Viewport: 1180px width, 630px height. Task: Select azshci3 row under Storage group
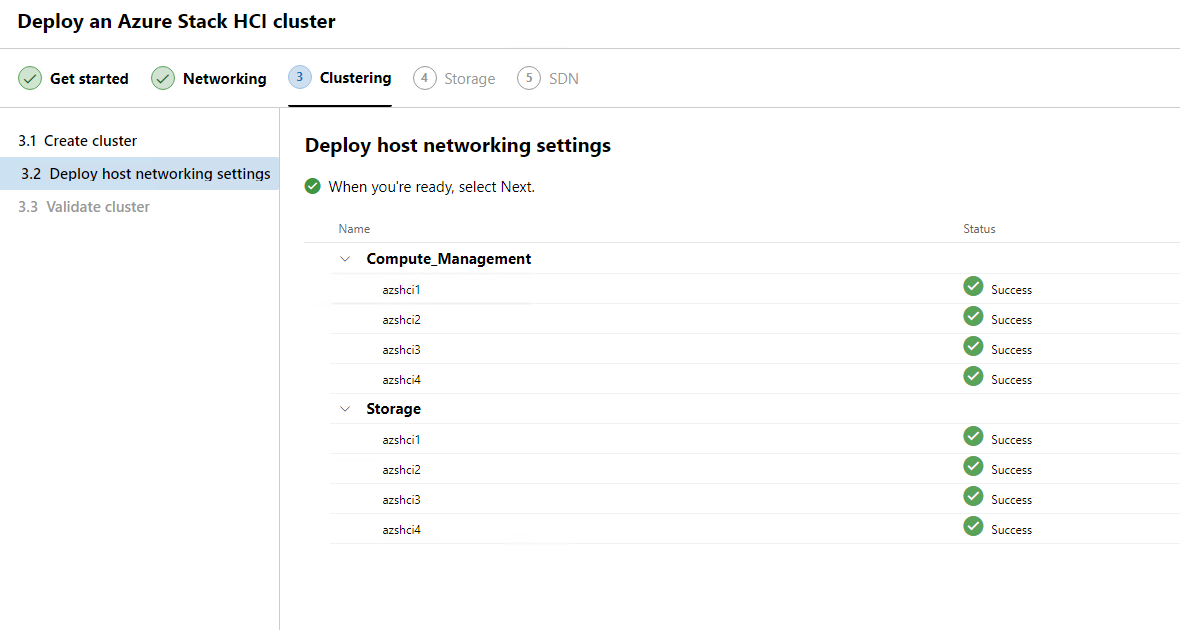pos(401,500)
